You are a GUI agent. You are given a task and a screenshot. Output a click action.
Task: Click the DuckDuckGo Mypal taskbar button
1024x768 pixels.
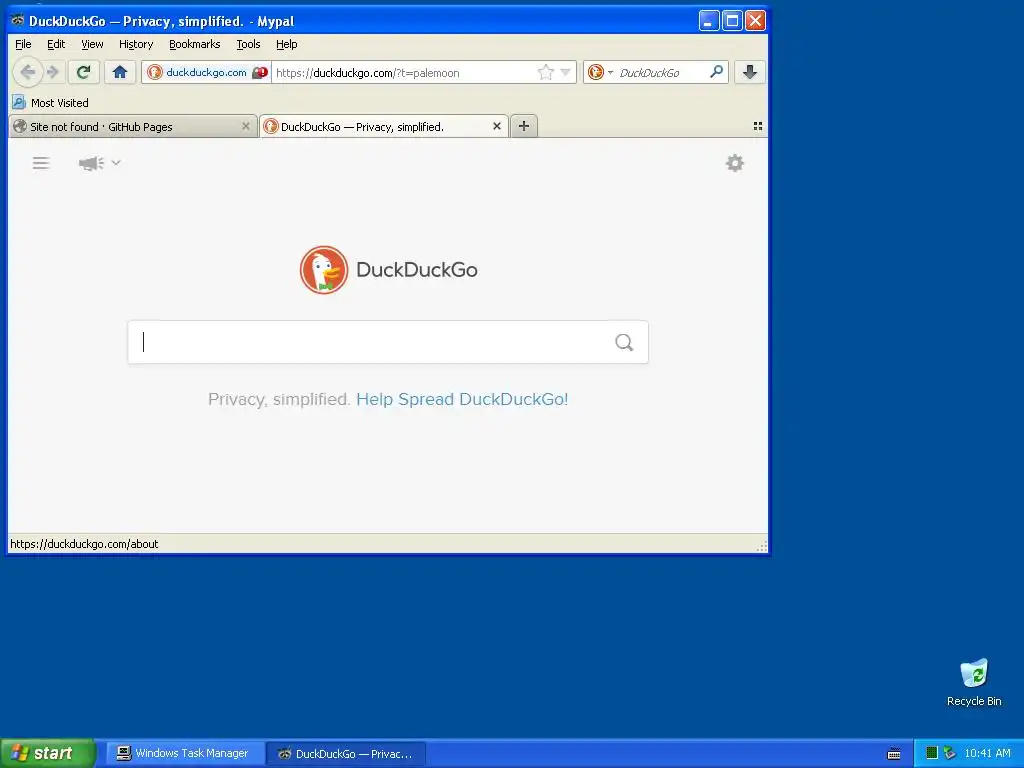pyautogui.click(x=346, y=753)
